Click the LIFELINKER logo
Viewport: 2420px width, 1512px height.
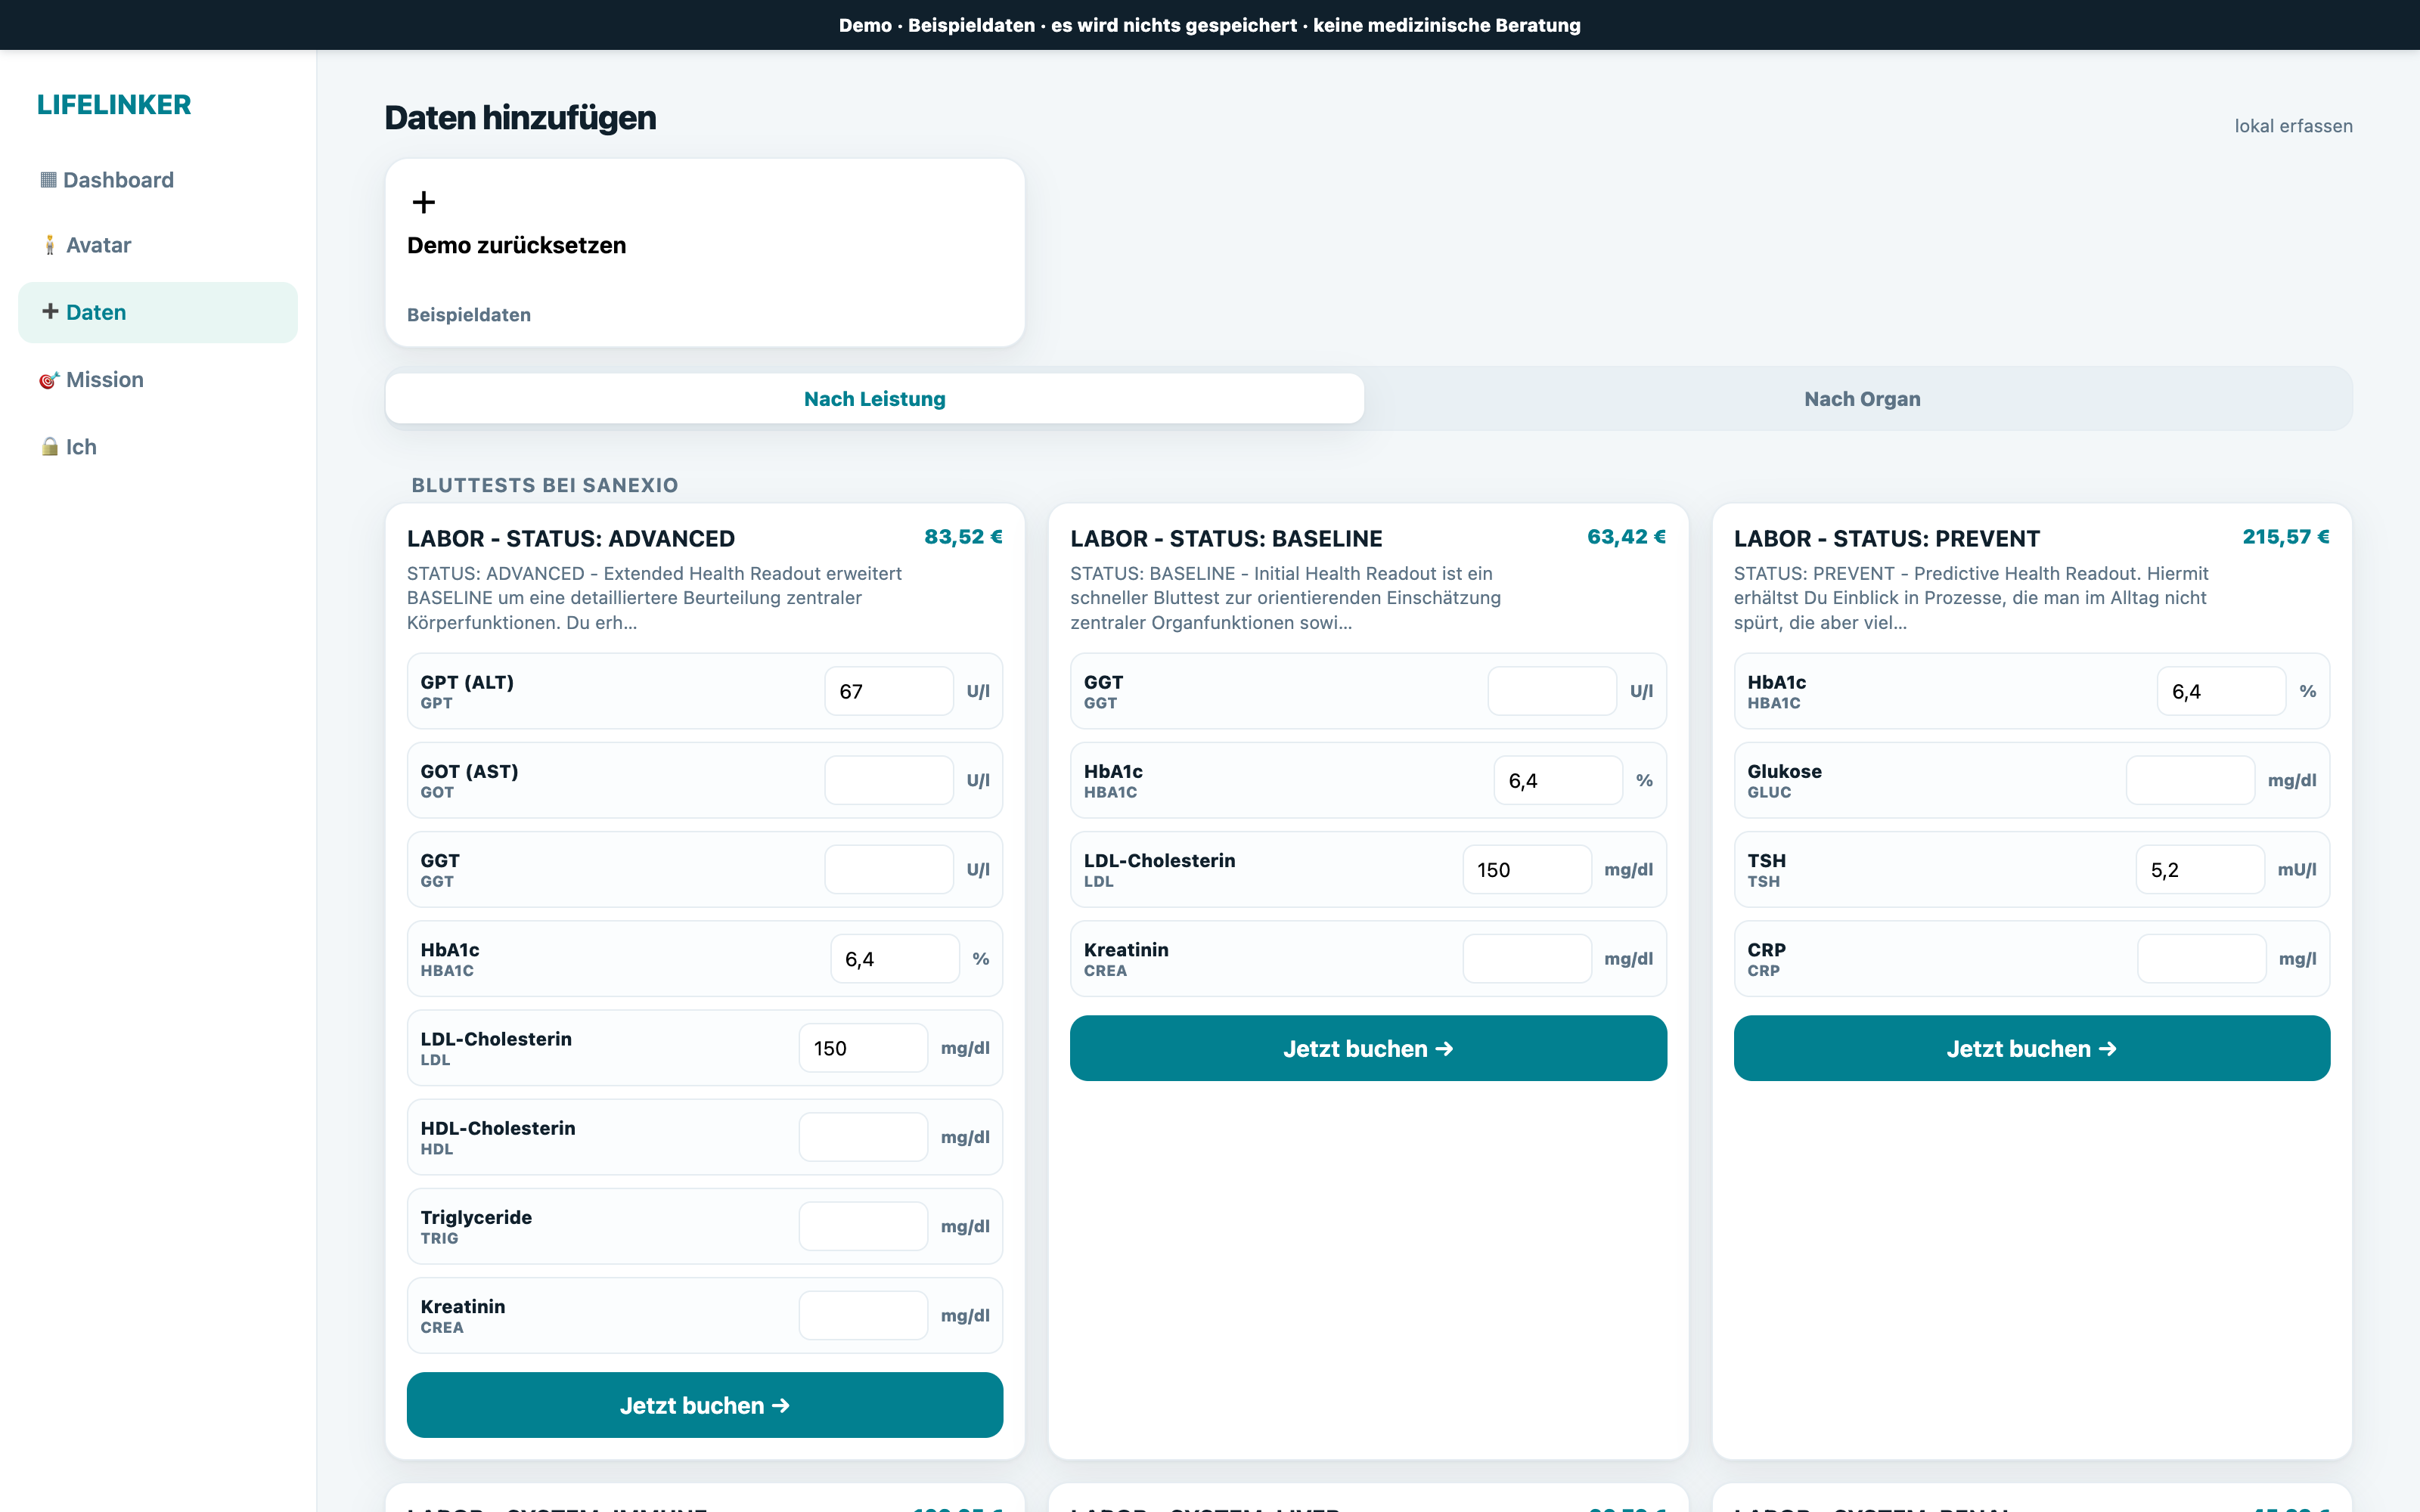click(114, 105)
